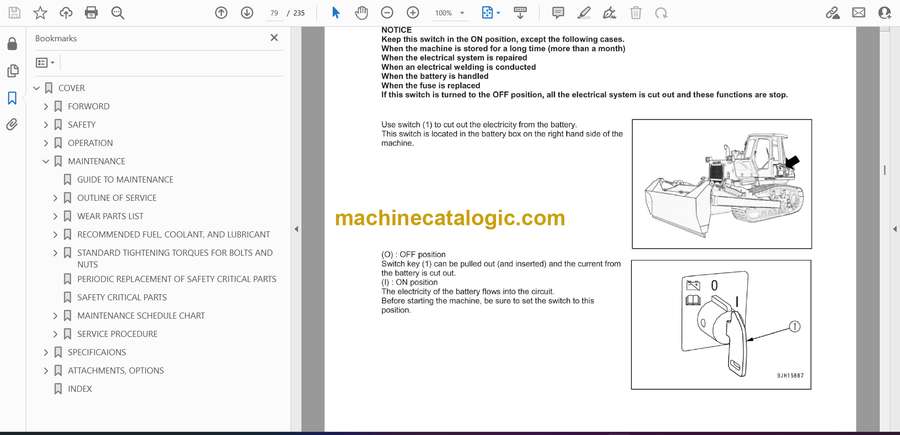Open SAFETY CRITICAL PARTS bookmark
The image size is (900, 435).
click(x=122, y=297)
